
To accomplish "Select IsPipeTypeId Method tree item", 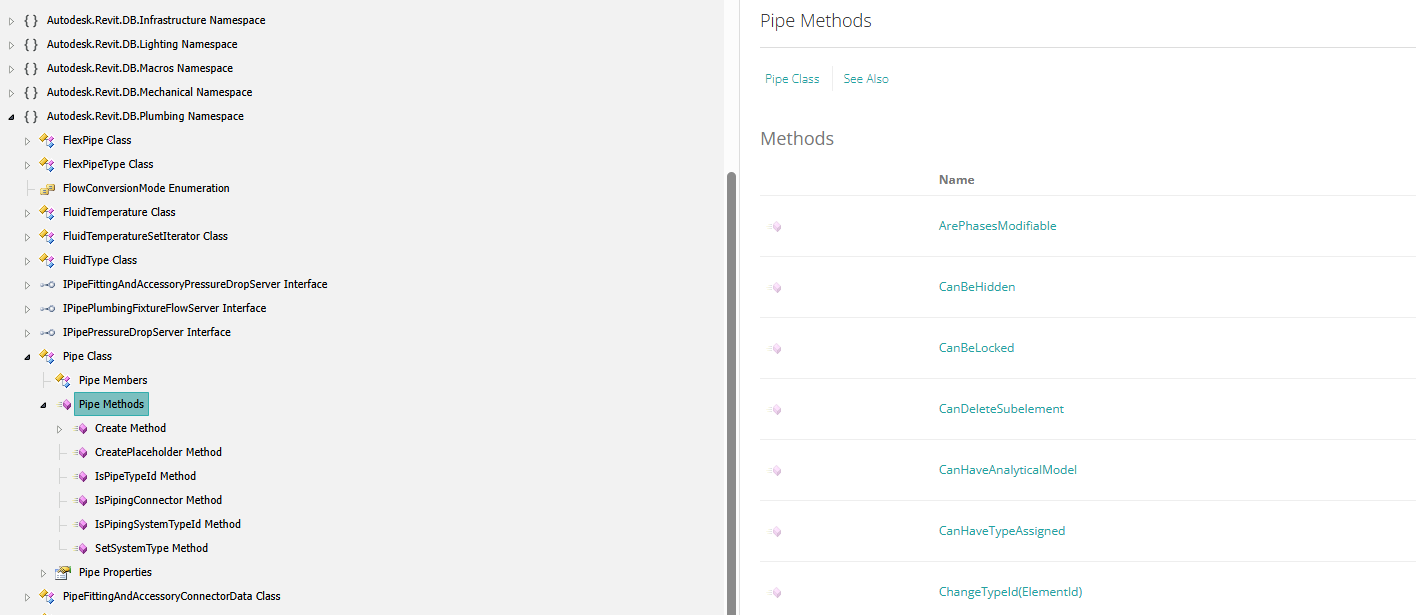I will tap(145, 476).
